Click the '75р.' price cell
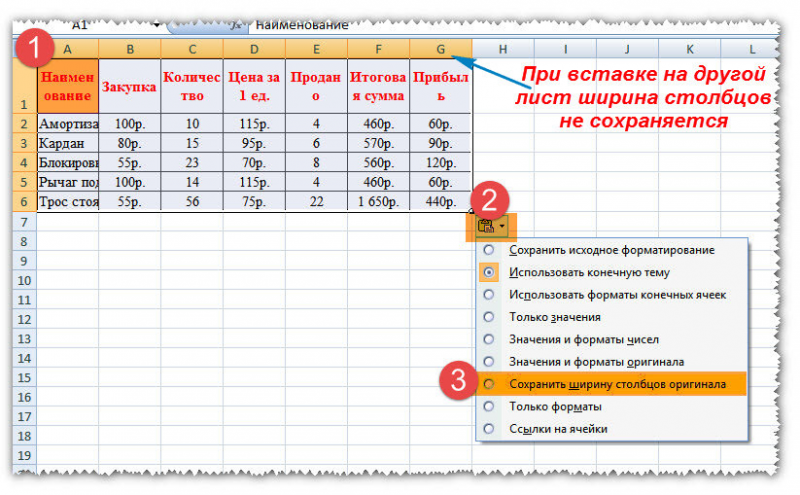The height and width of the screenshot is (495, 800). [254, 202]
